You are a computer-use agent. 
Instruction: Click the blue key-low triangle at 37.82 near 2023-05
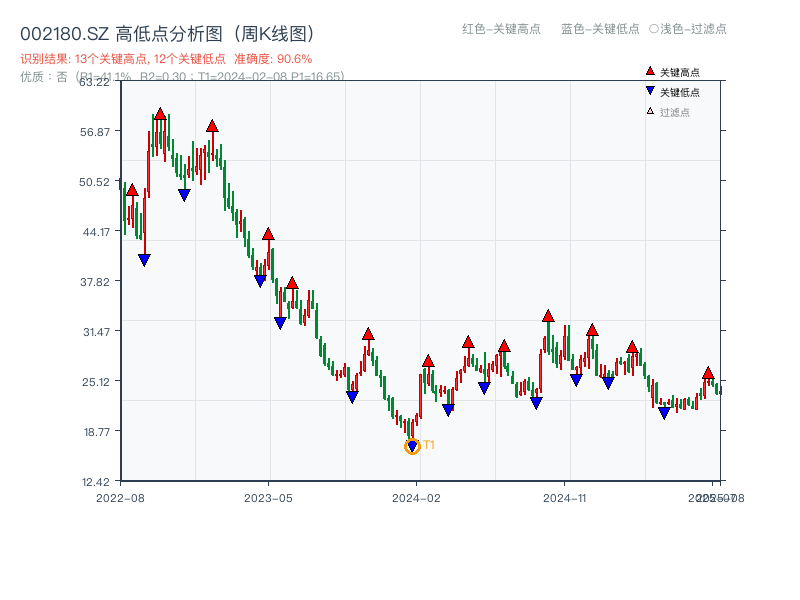pyautogui.click(x=260, y=281)
